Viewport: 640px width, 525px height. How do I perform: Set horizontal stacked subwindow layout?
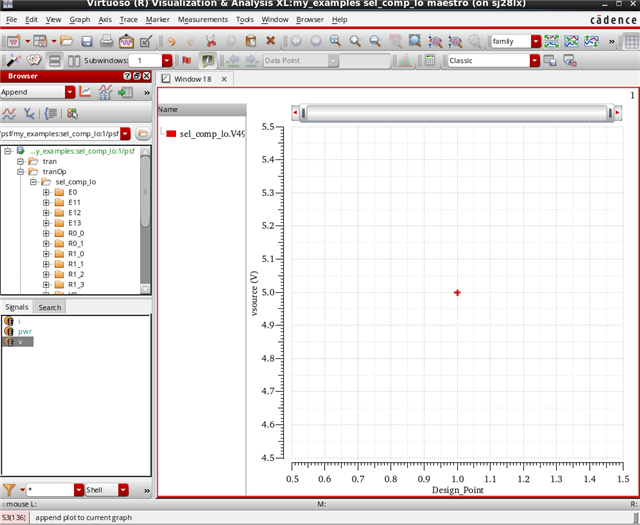[x=54, y=61]
